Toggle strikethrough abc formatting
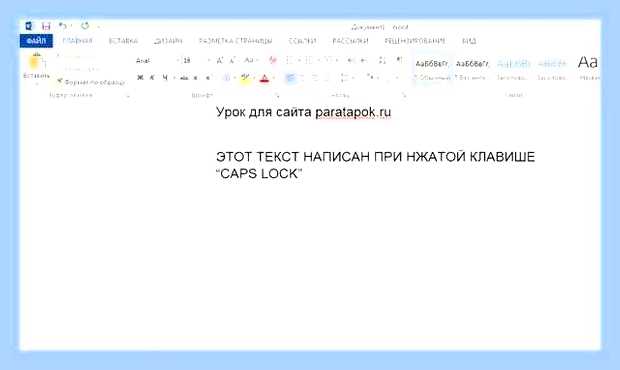 pyautogui.click(x=184, y=78)
